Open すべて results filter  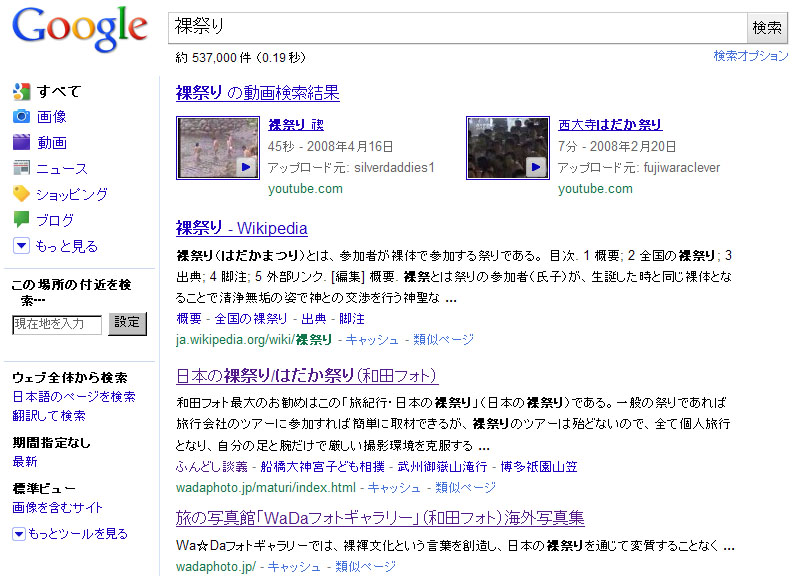pos(59,91)
